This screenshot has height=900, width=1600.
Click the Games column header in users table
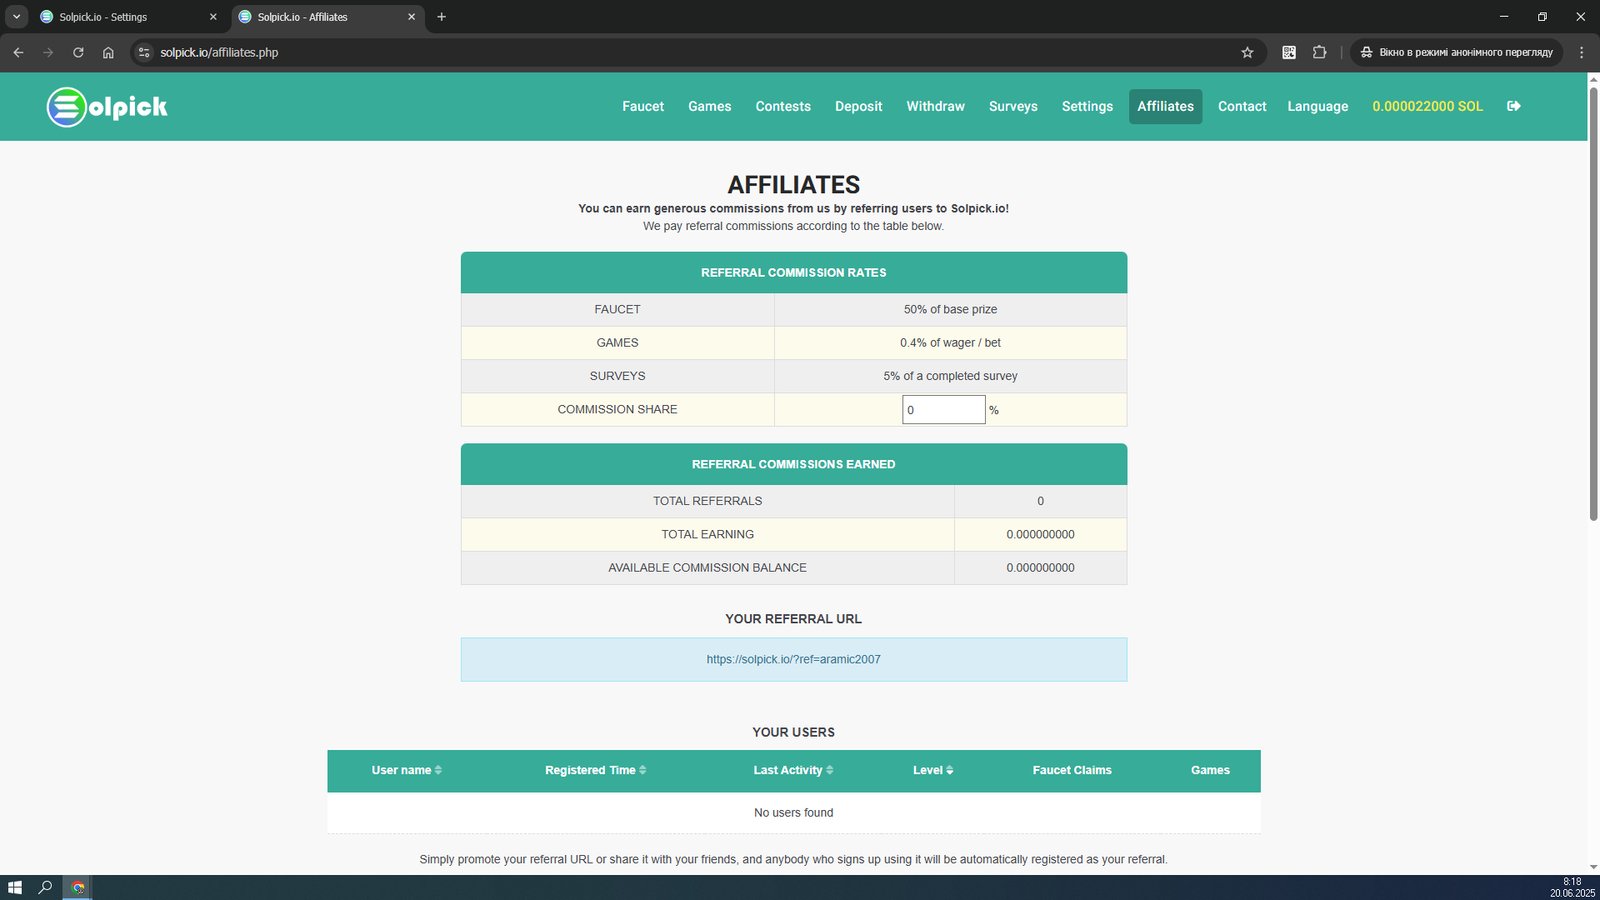click(1210, 770)
